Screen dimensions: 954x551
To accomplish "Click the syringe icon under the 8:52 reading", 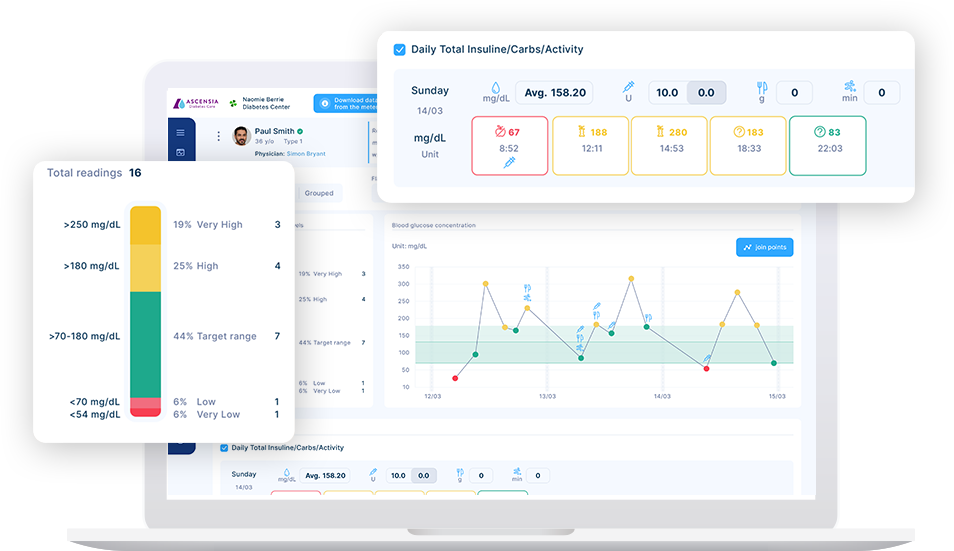I will [x=509, y=163].
